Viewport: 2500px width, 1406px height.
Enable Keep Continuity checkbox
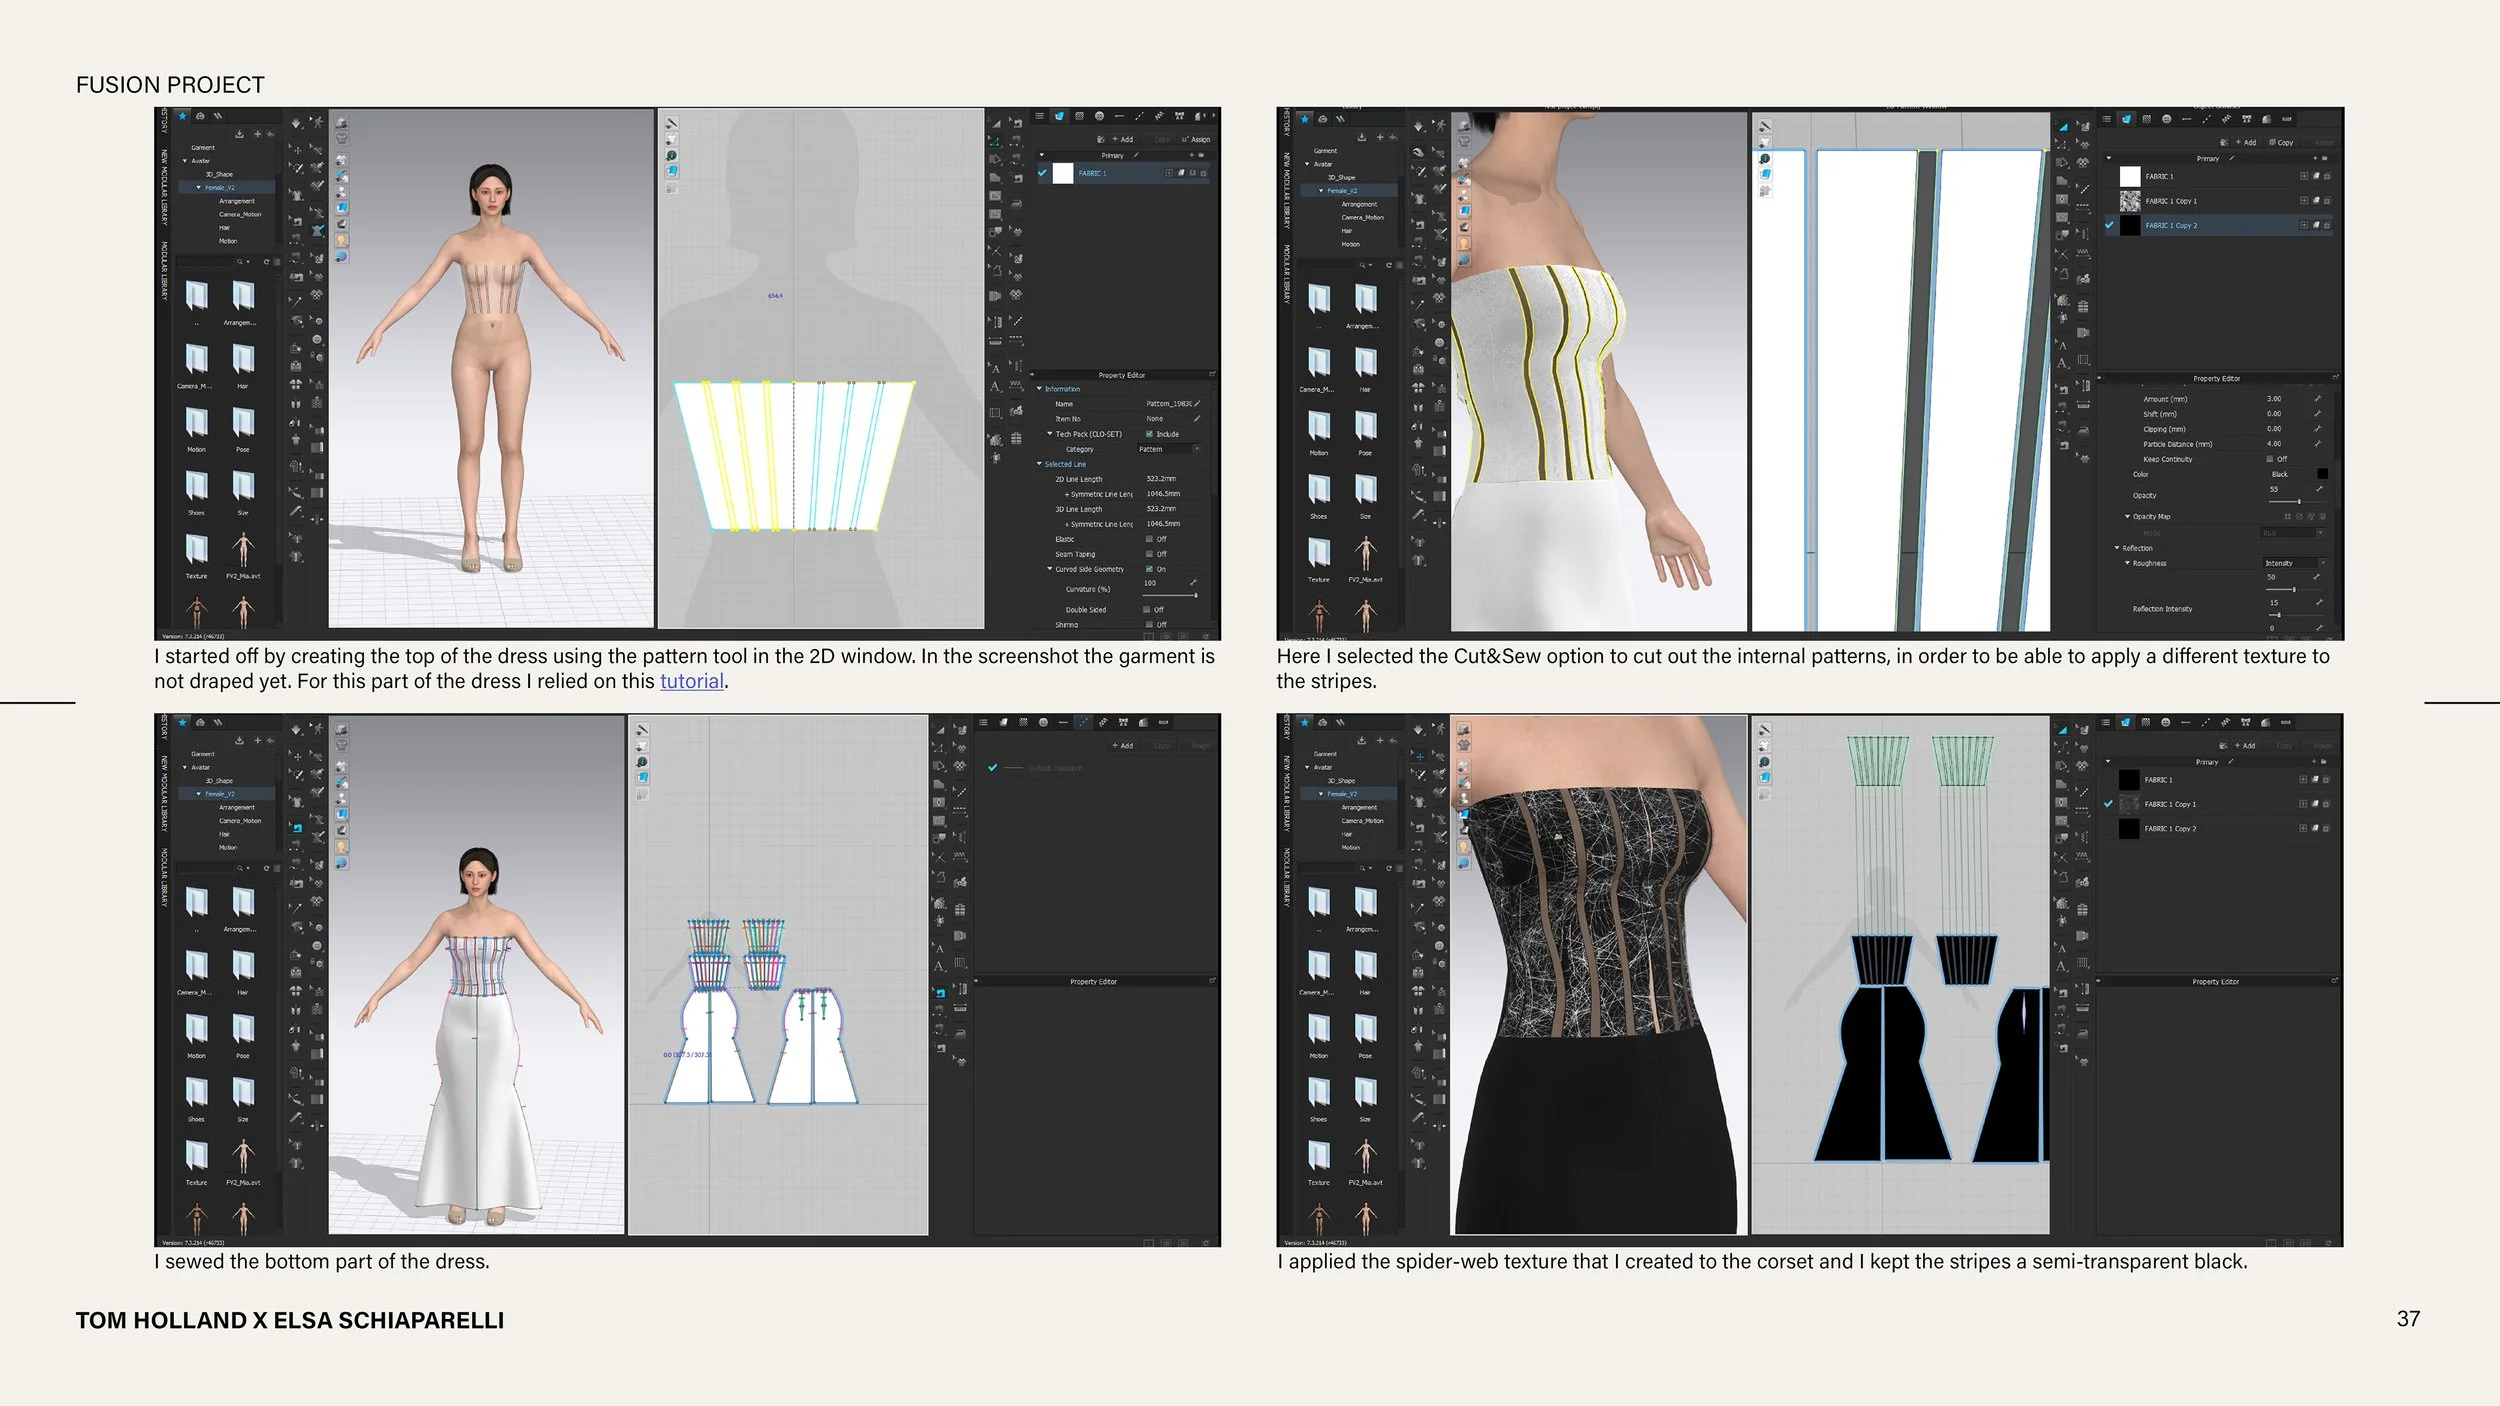coord(2269,459)
